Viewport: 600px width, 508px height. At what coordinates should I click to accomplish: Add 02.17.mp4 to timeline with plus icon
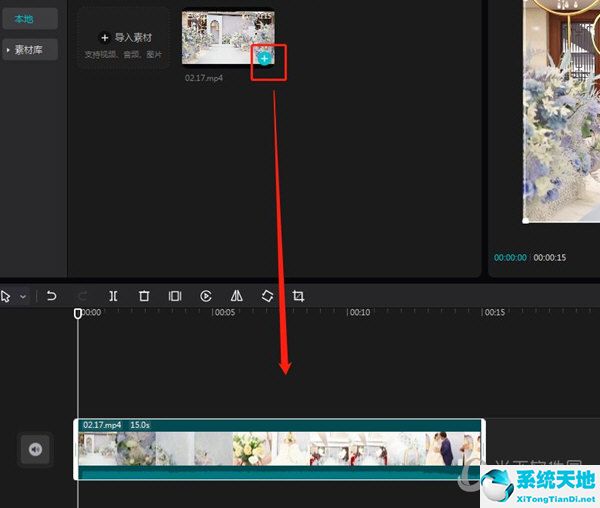pyautogui.click(x=264, y=59)
